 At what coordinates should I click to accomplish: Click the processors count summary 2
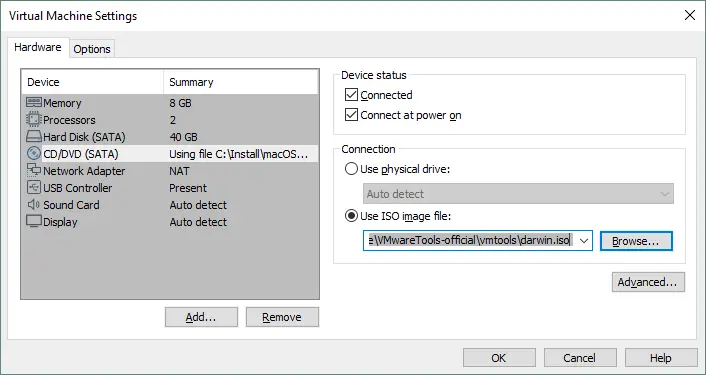[x=173, y=120]
